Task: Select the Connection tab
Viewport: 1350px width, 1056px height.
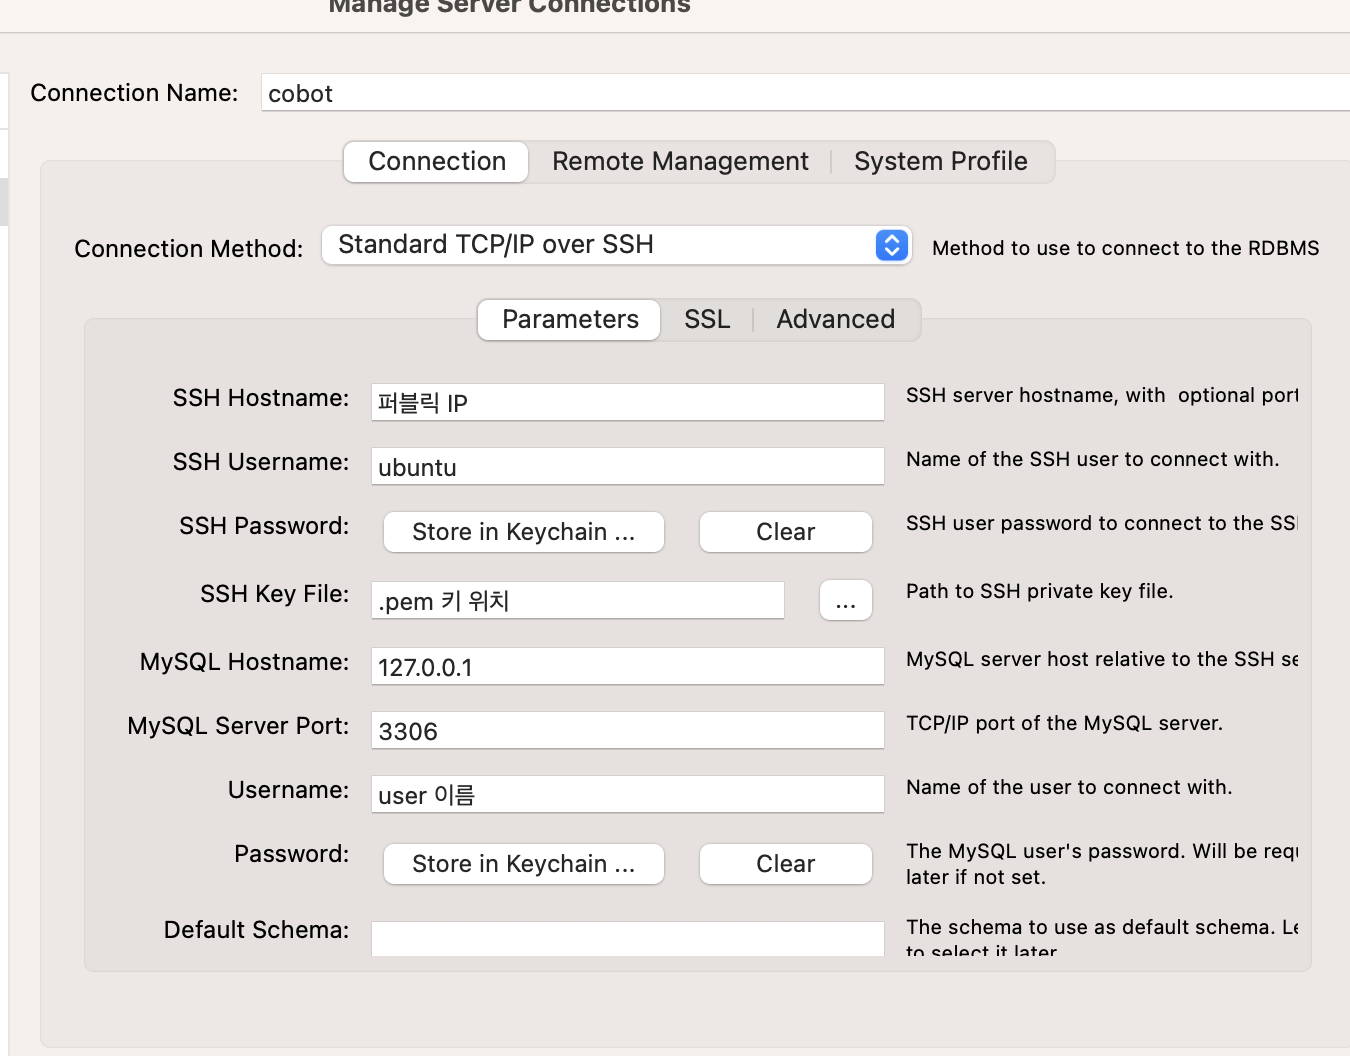Action: click(x=436, y=161)
